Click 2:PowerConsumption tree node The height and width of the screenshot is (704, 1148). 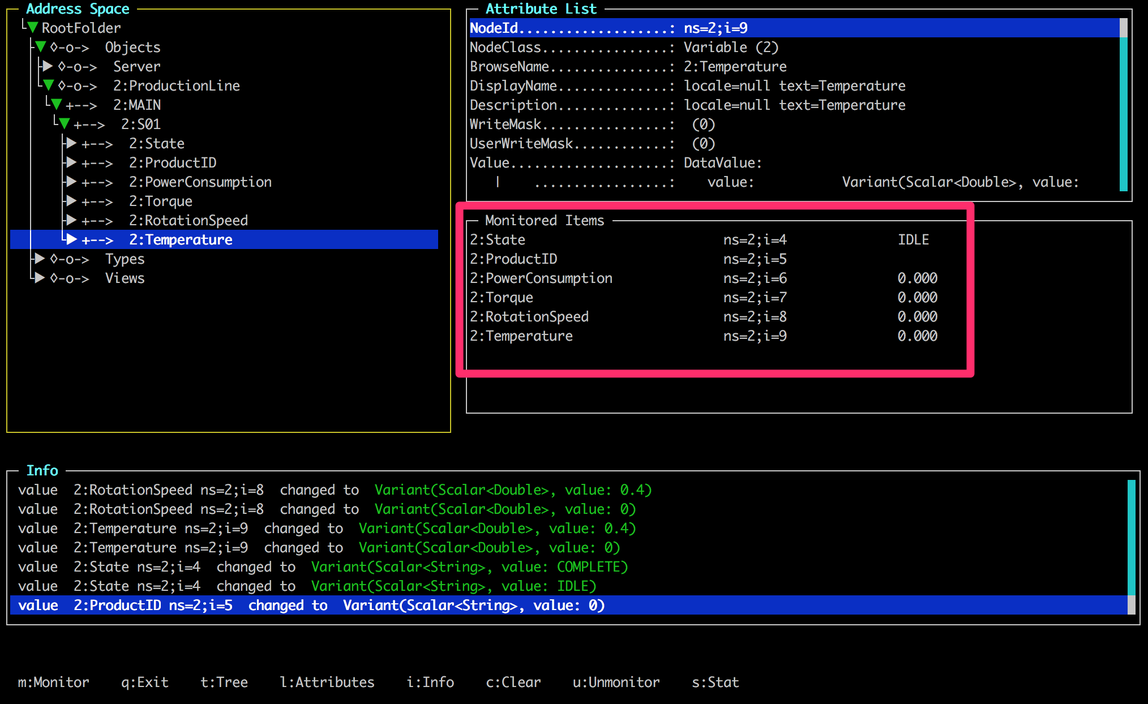point(199,182)
